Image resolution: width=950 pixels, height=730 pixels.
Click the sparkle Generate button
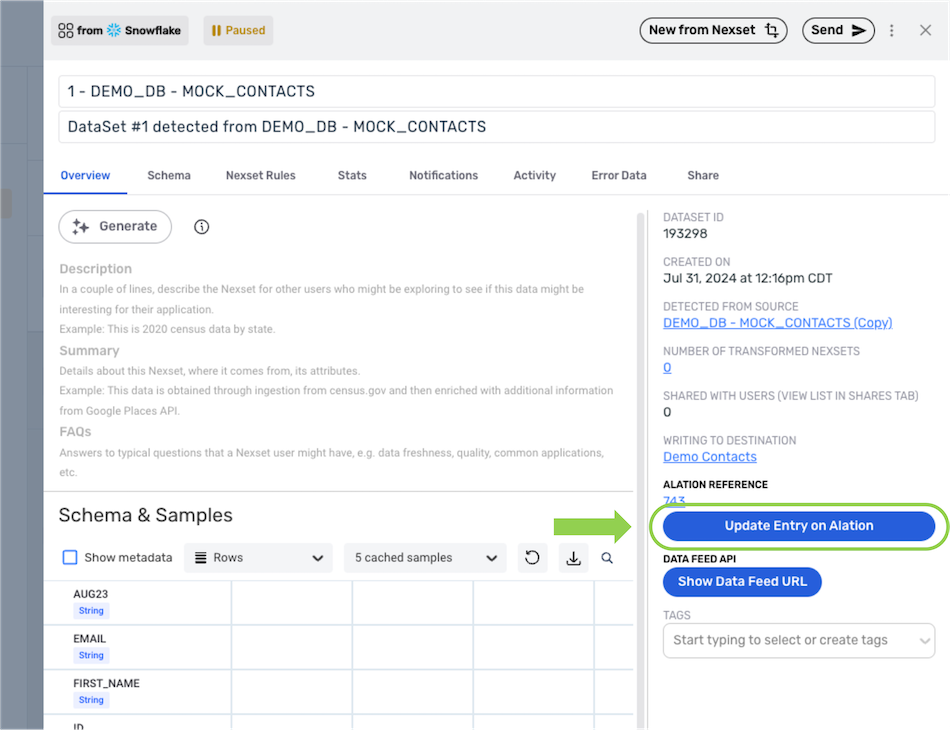[x=115, y=227]
